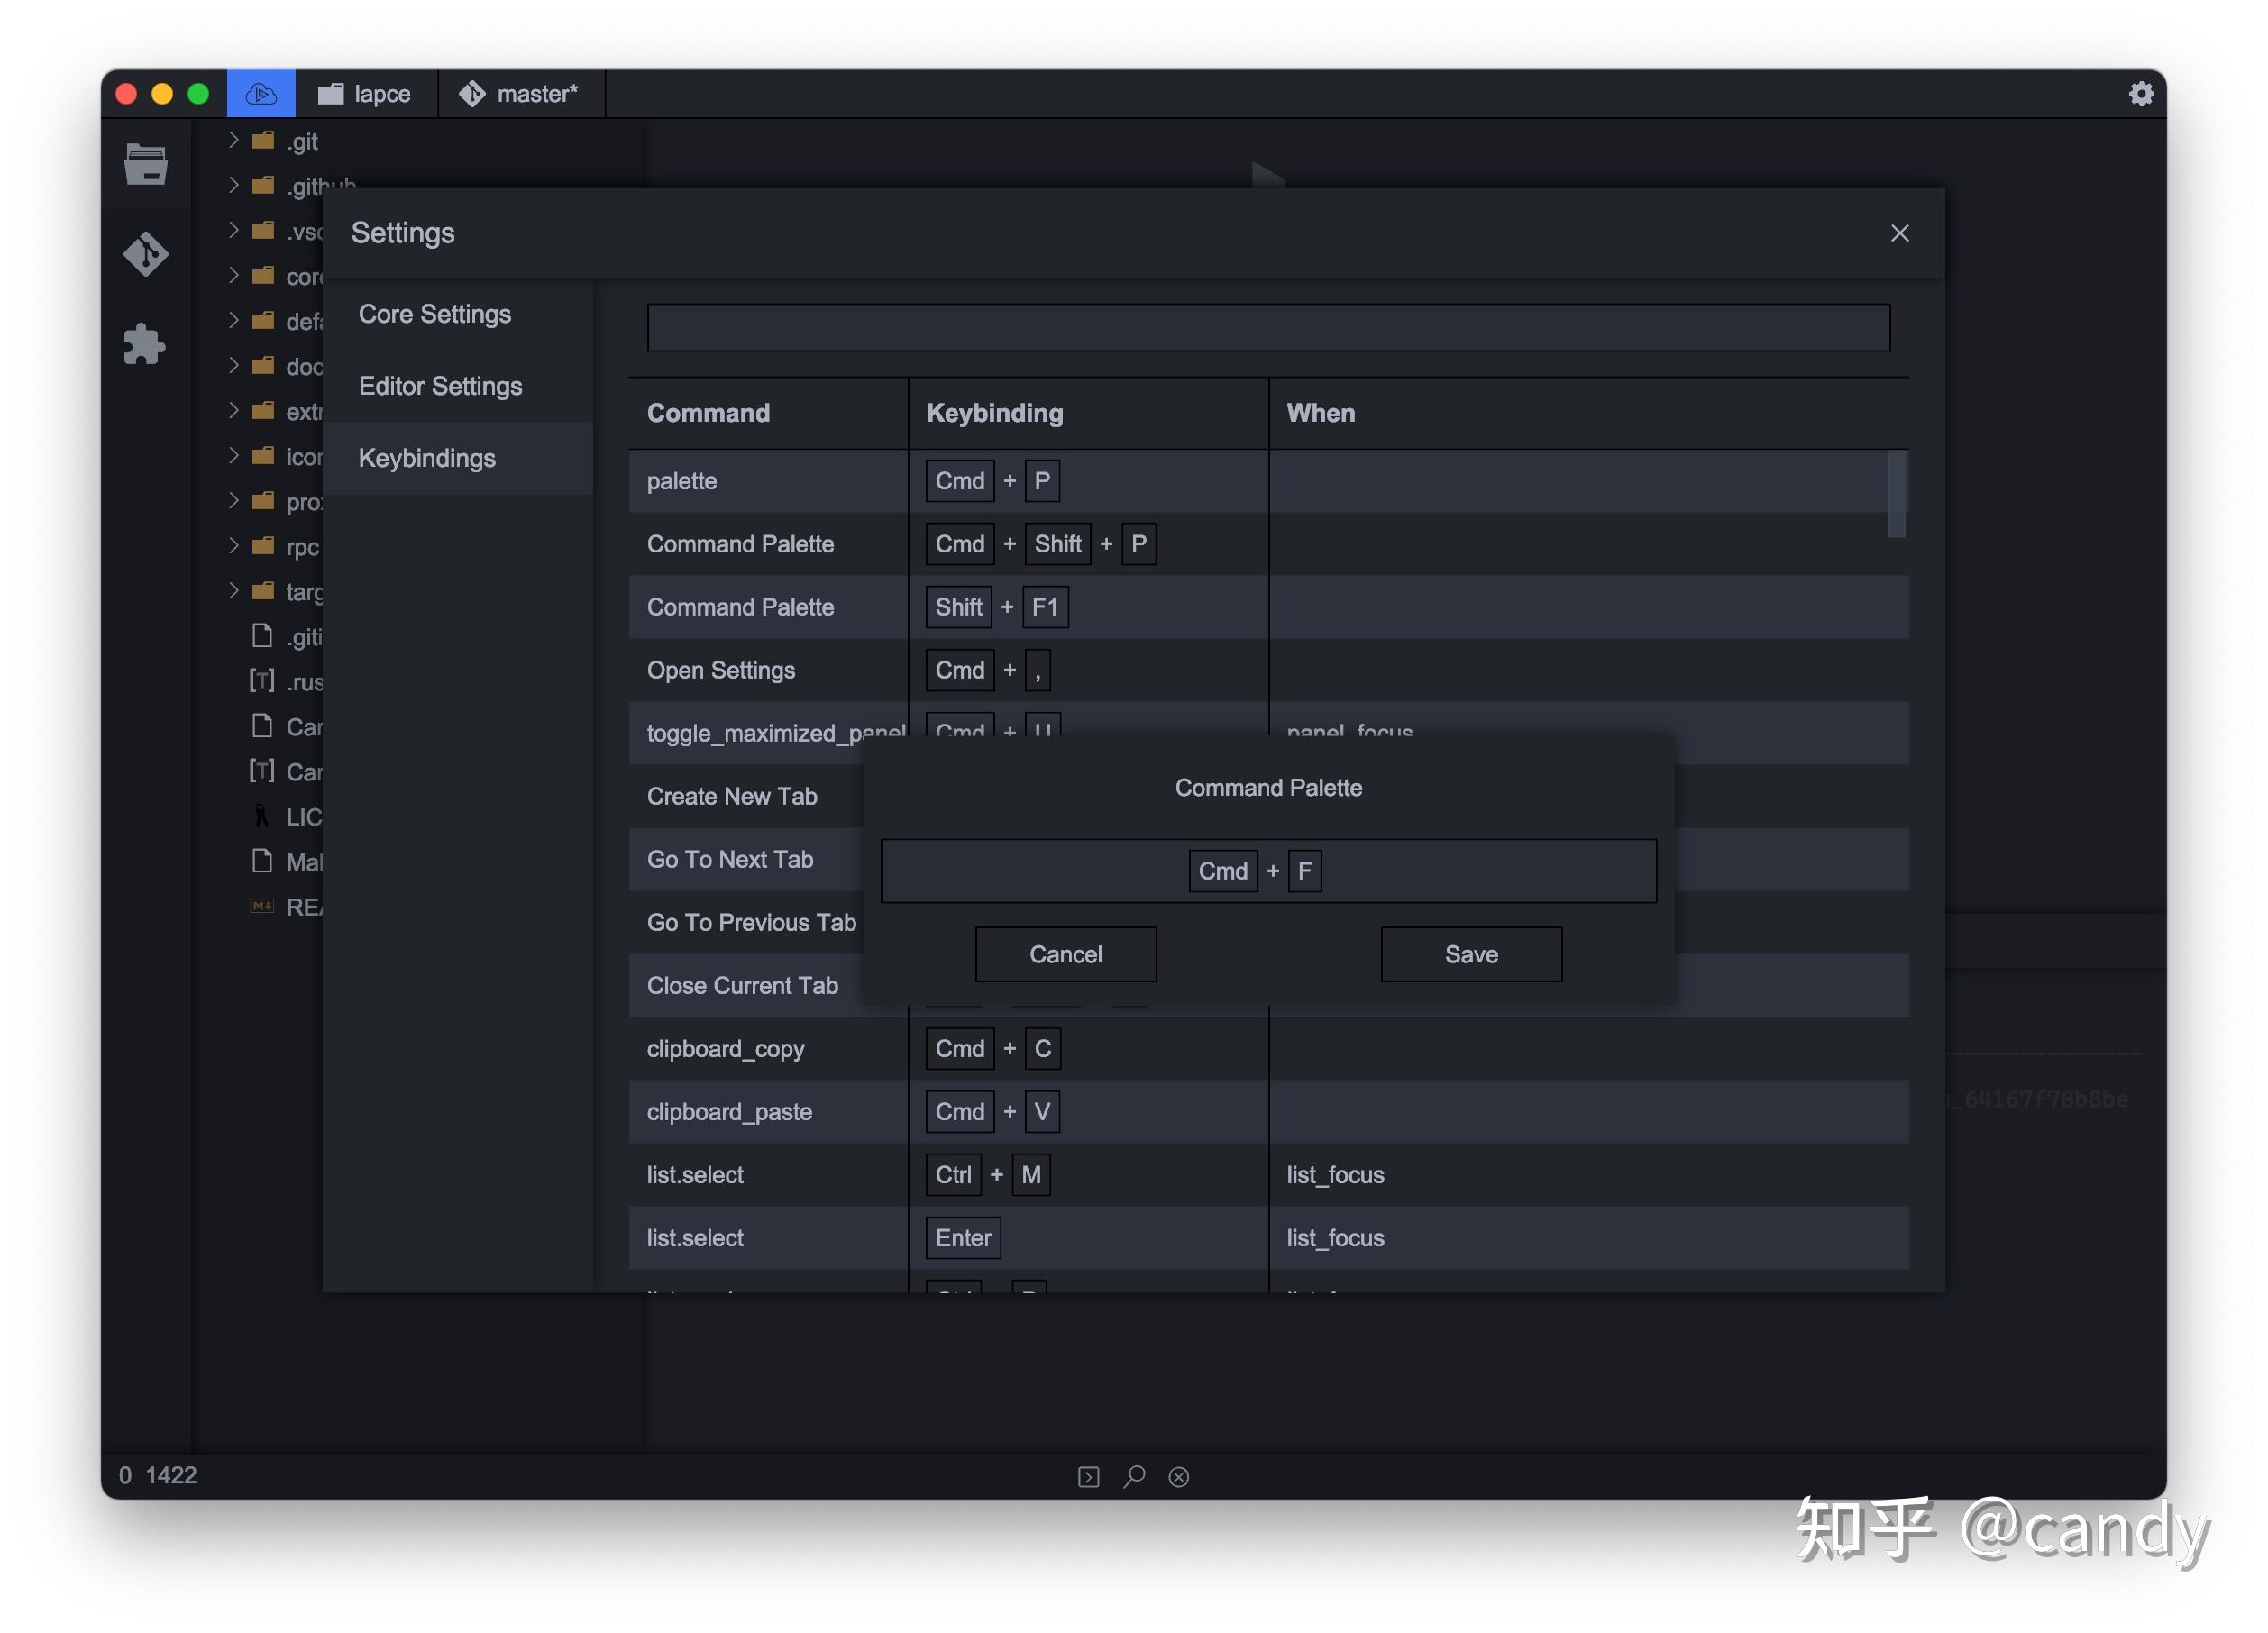Switch to Core Settings tab
Screen dimensions: 2268x1633
tap(435, 314)
